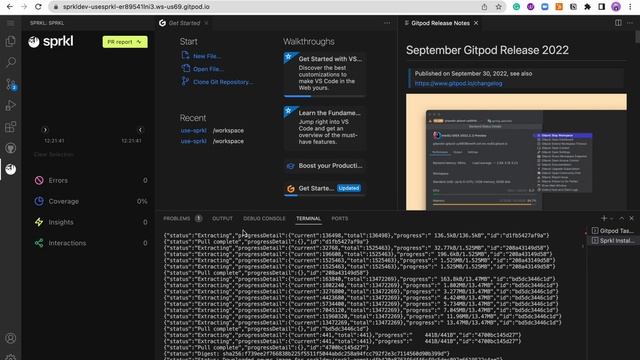Viewport: 640px width, 360px height.
Task: Maximize the panel with chevron up
Action: (x=622, y=218)
